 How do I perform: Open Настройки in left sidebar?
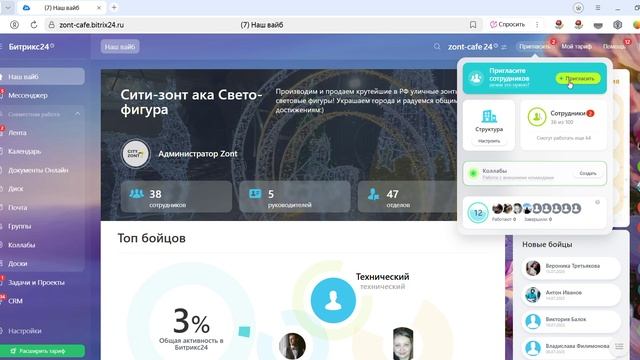[24, 331]
